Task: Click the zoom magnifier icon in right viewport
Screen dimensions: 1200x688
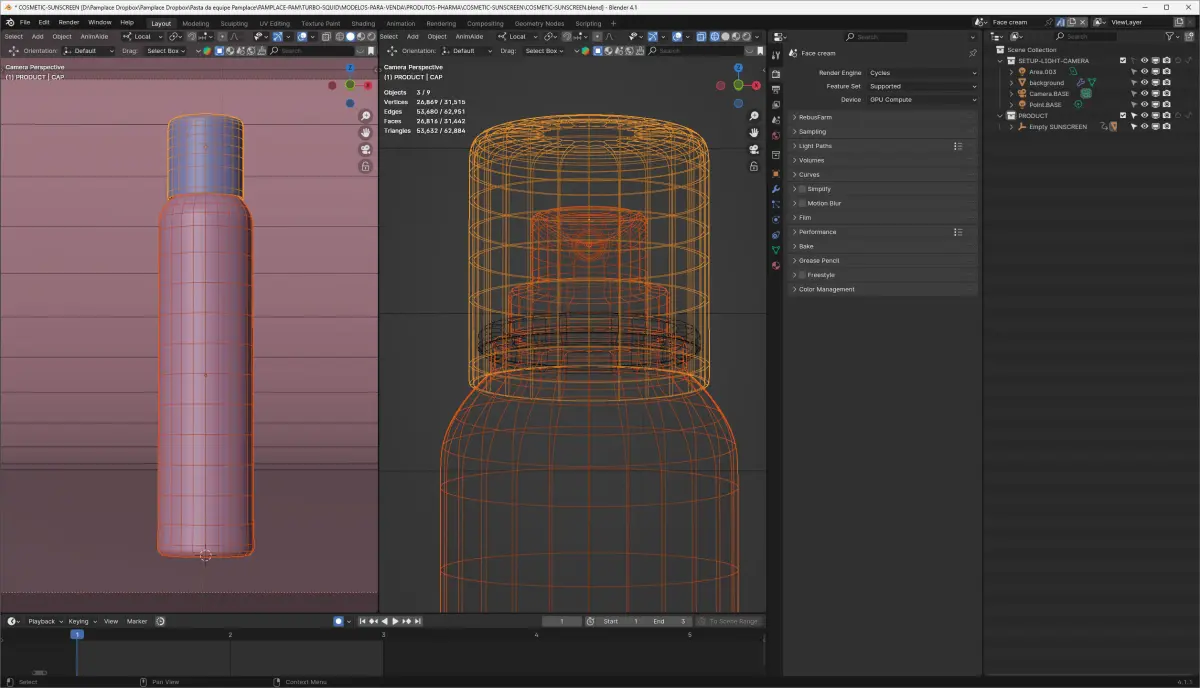Action: tap(754, 117)
